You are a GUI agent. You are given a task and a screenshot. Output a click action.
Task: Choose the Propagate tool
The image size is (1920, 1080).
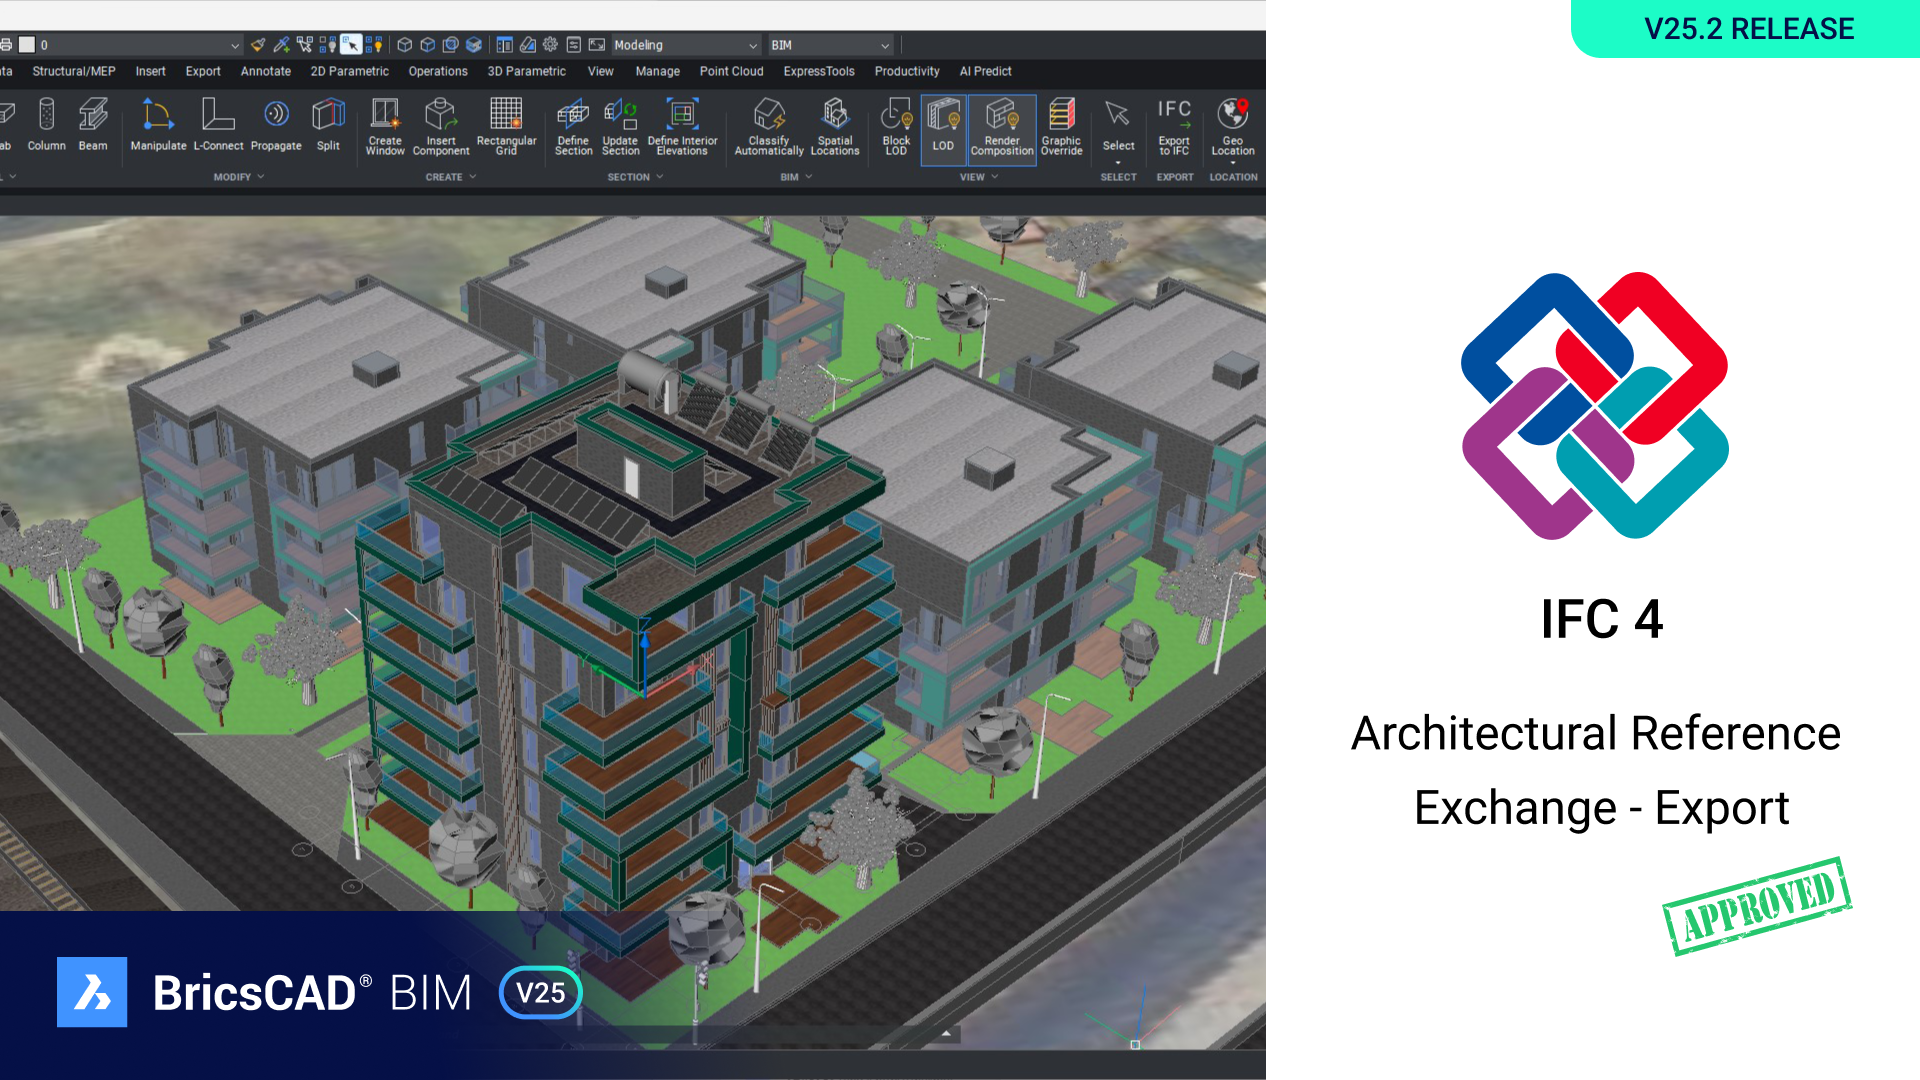[276, 125]
